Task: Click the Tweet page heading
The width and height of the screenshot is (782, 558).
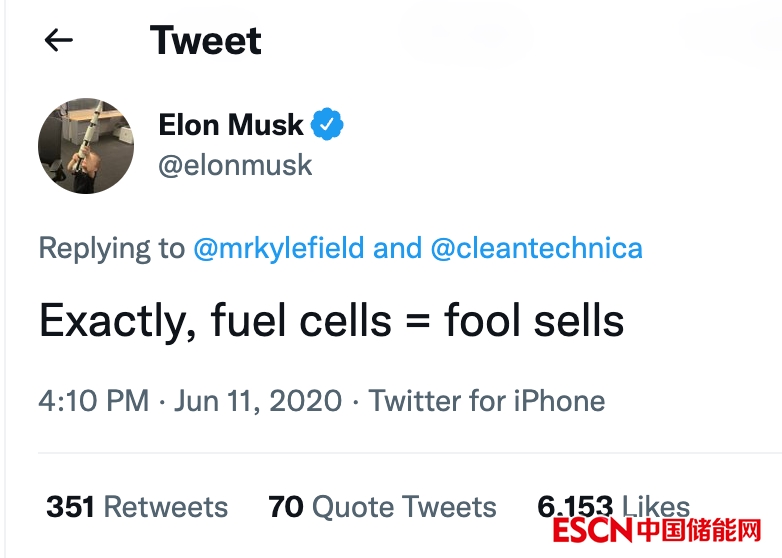Action: [206, 40]
